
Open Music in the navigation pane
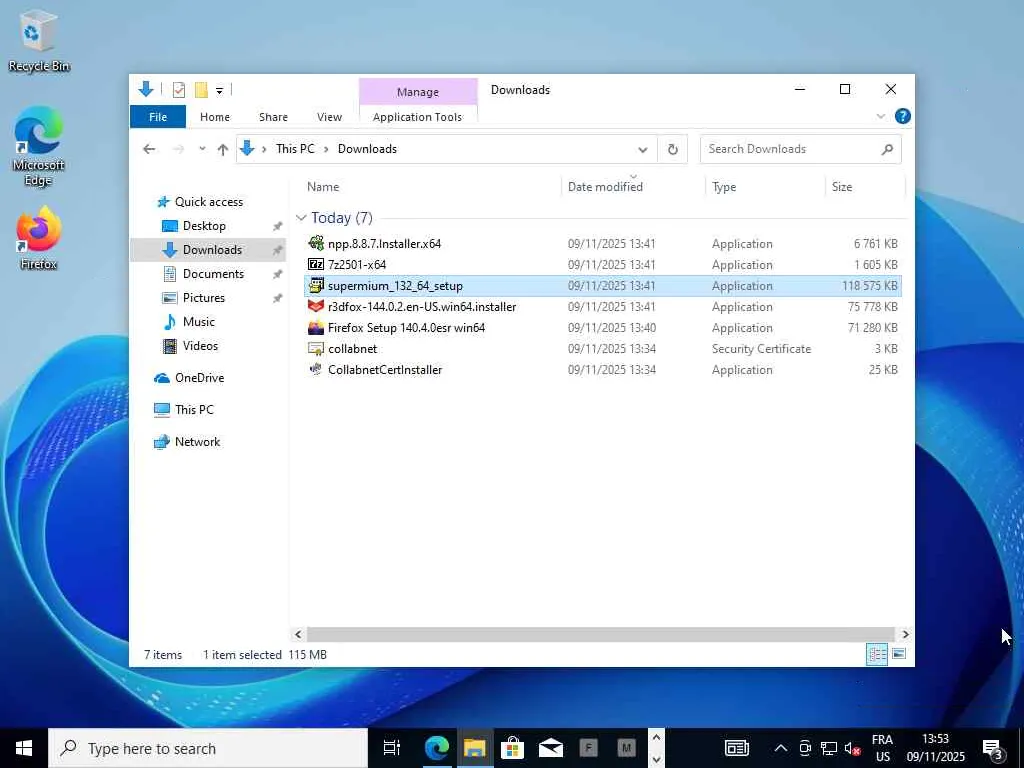[x=199, y=322]
